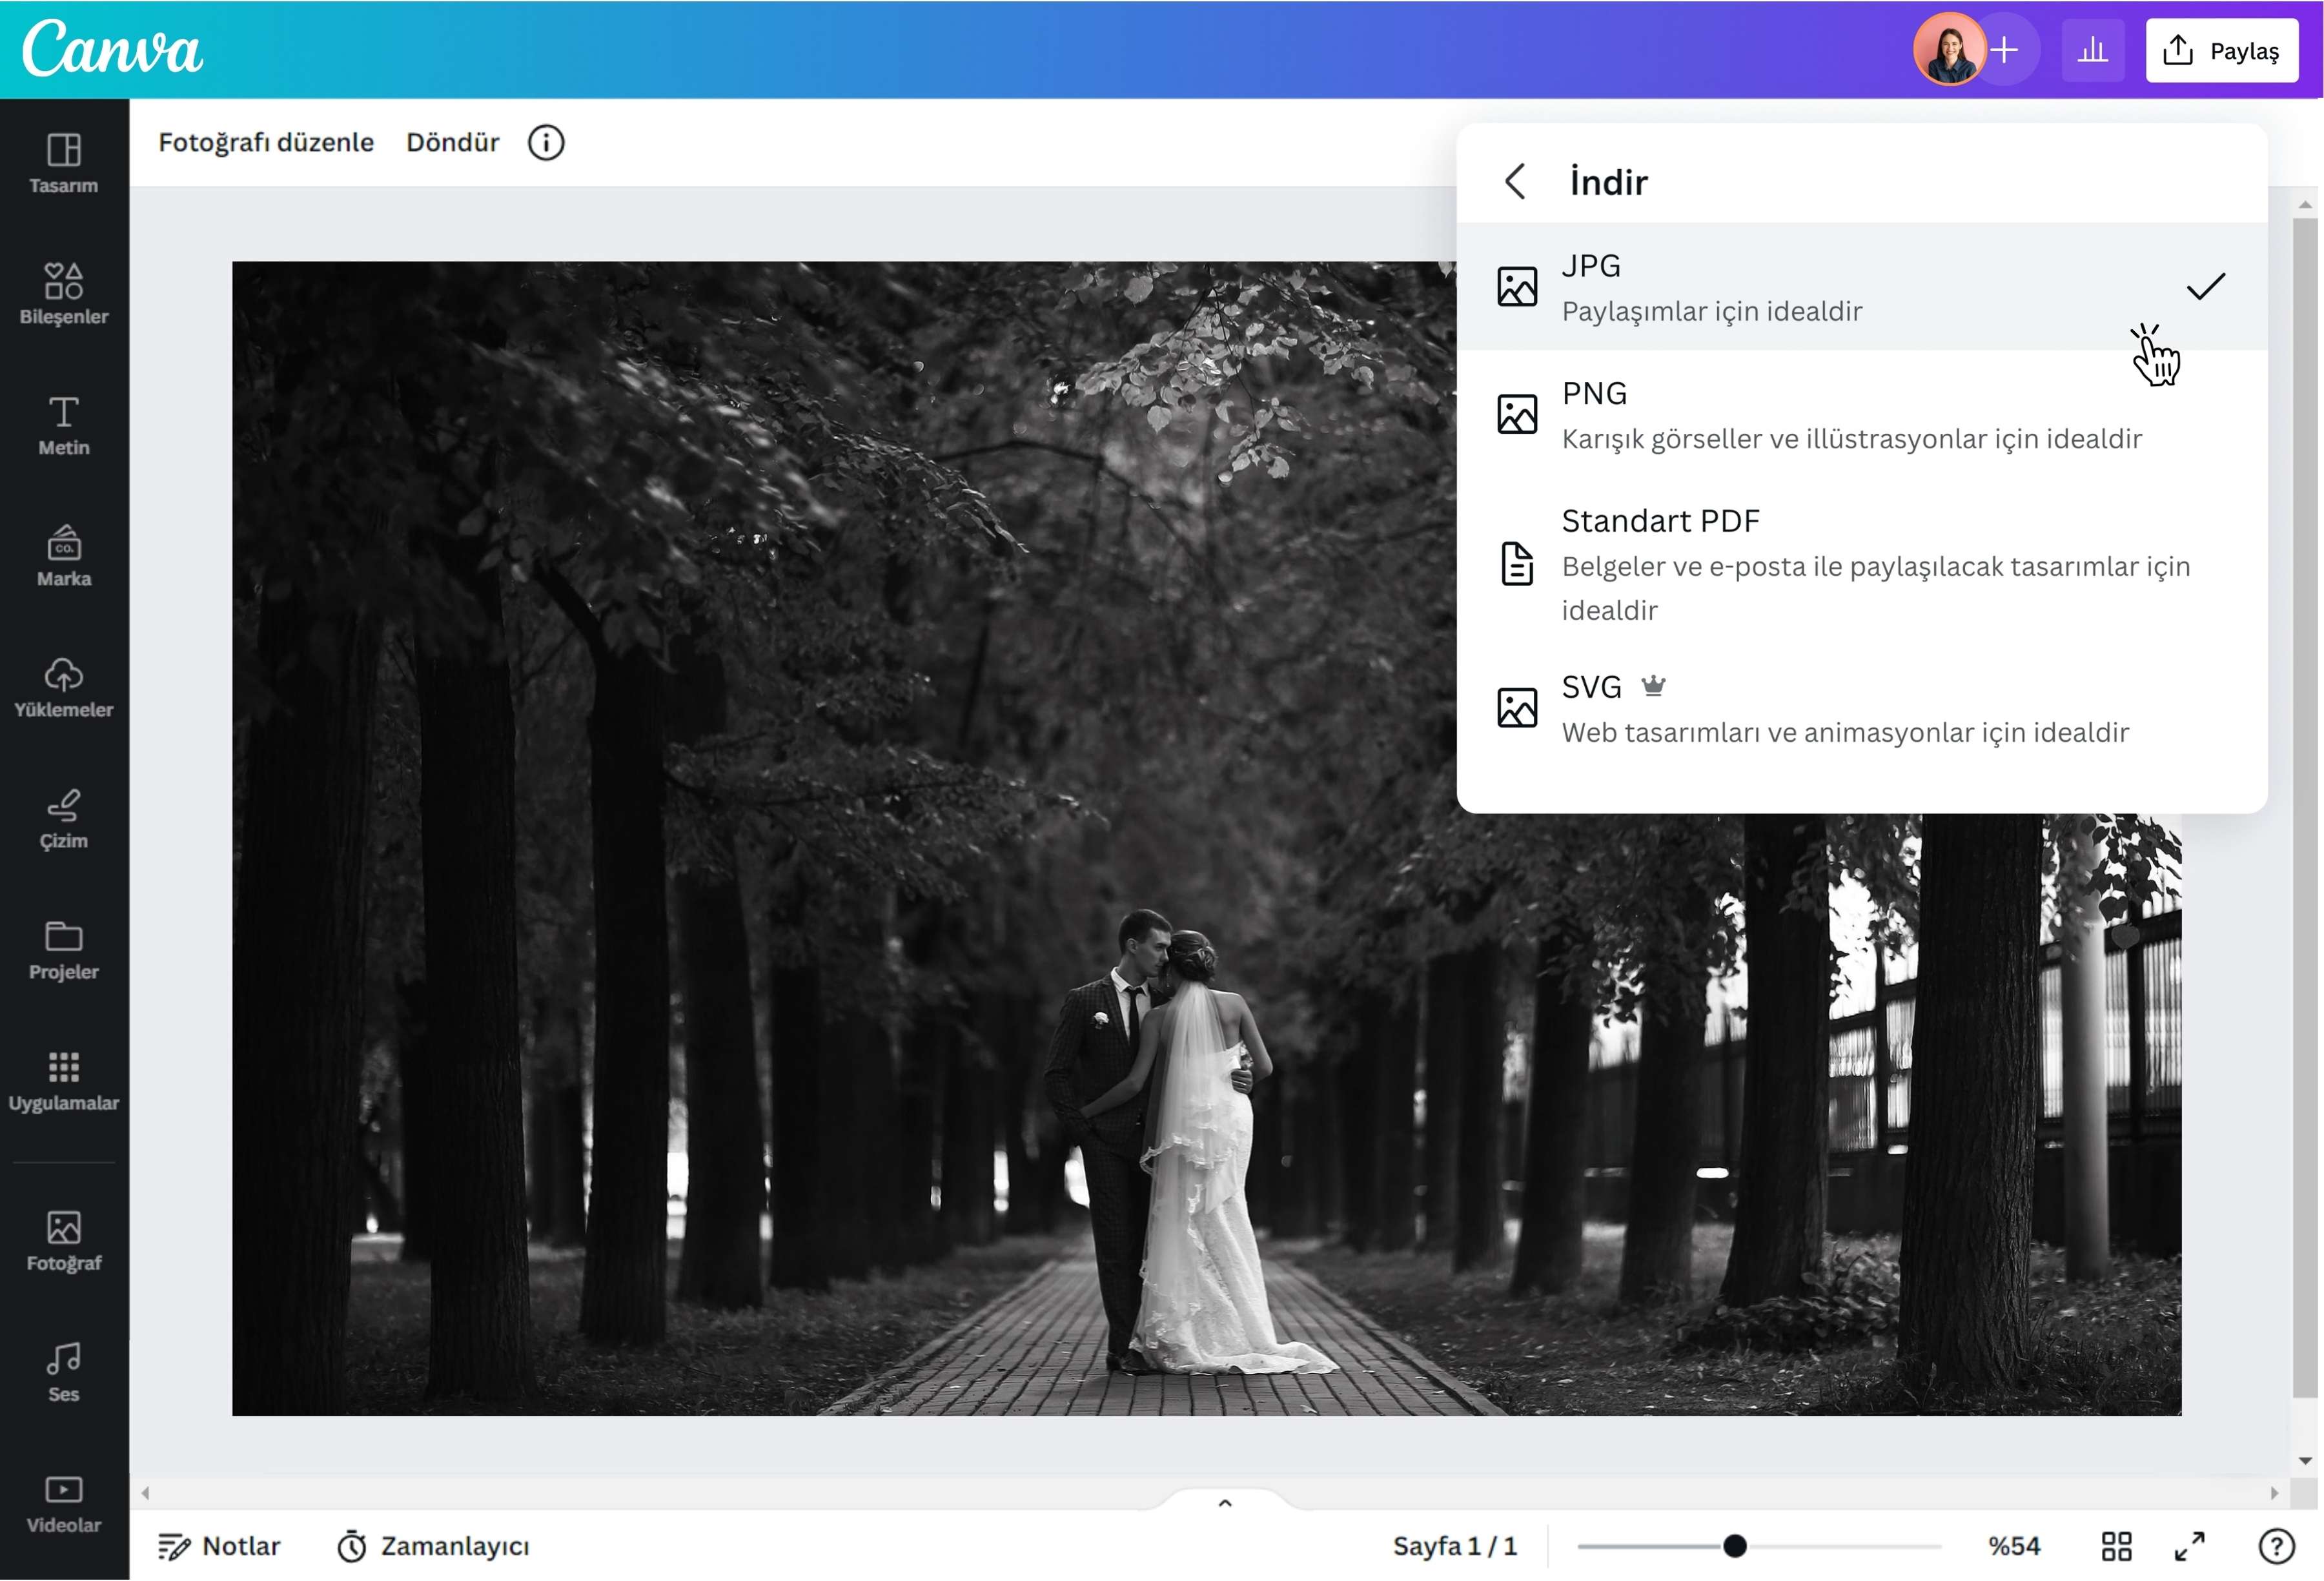The image size is (2324, 1581).
Task: Choose Standart PDF format option
Action: click(x=1861, y=564)
